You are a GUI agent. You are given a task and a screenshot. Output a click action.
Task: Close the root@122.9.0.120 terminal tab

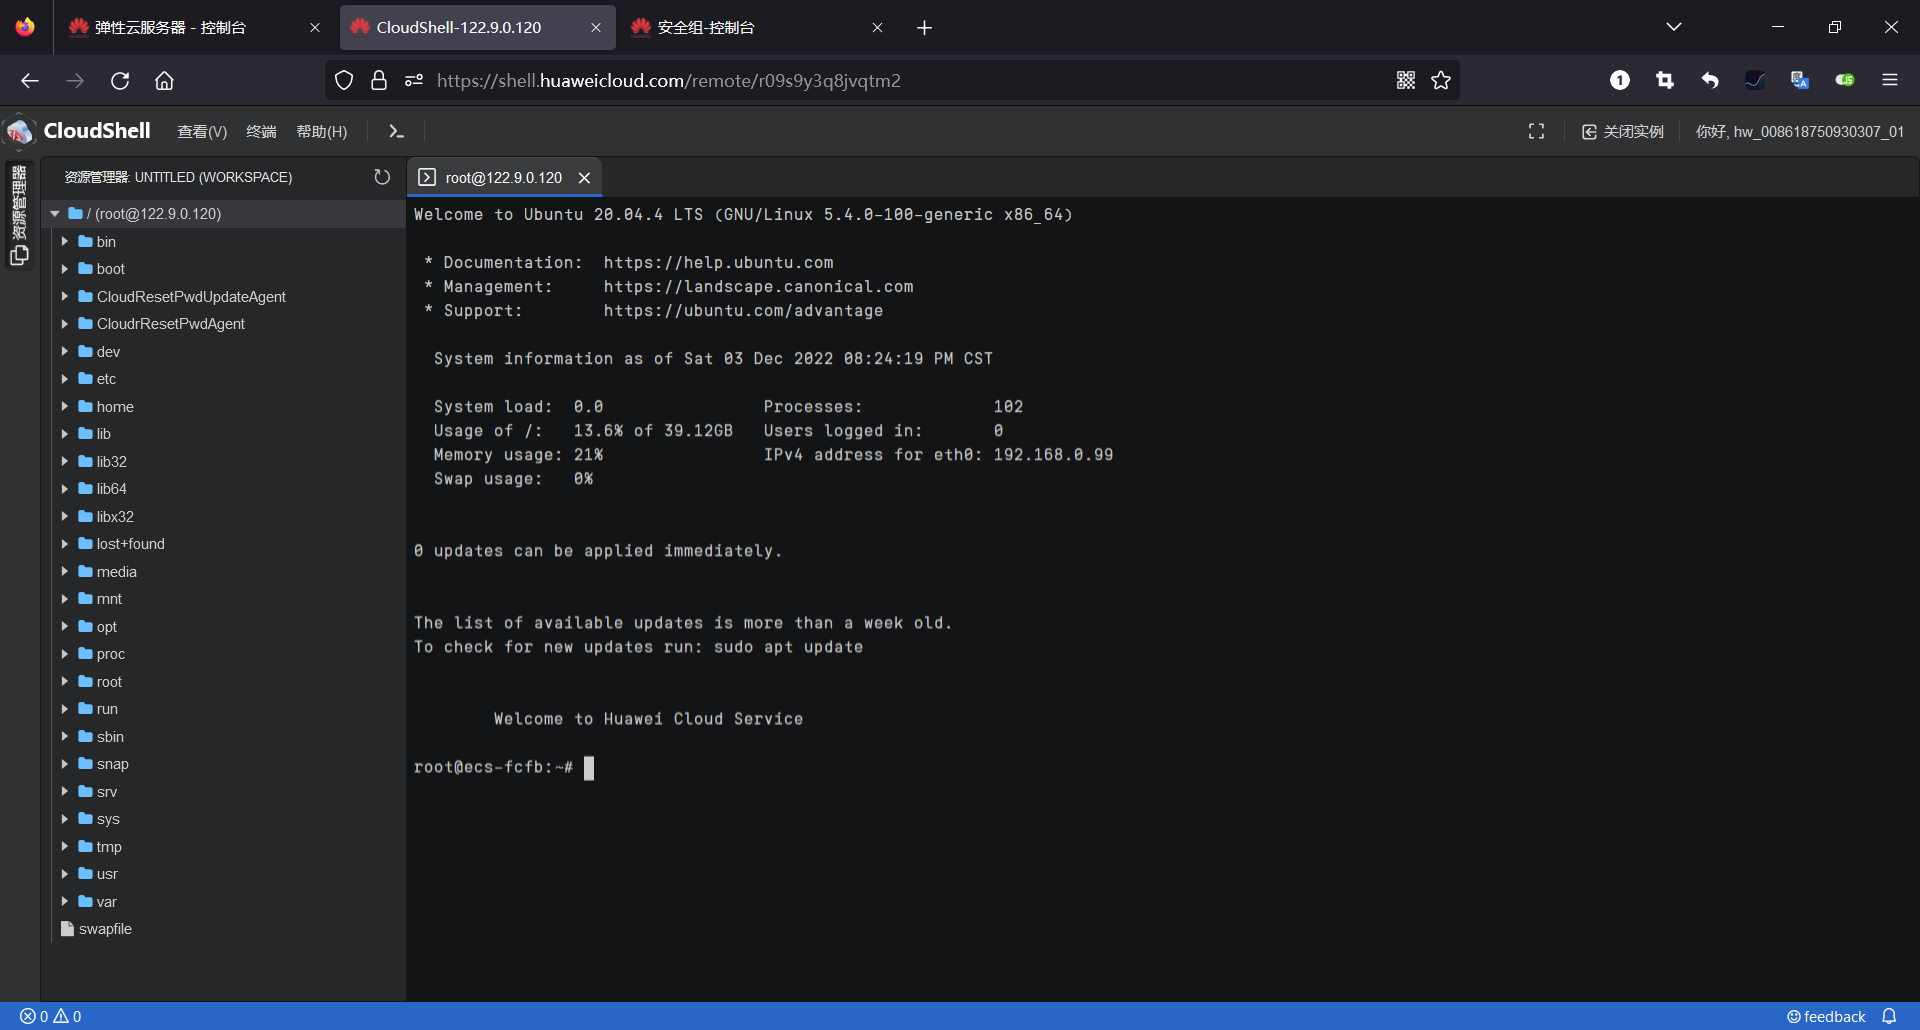point(585,178)
